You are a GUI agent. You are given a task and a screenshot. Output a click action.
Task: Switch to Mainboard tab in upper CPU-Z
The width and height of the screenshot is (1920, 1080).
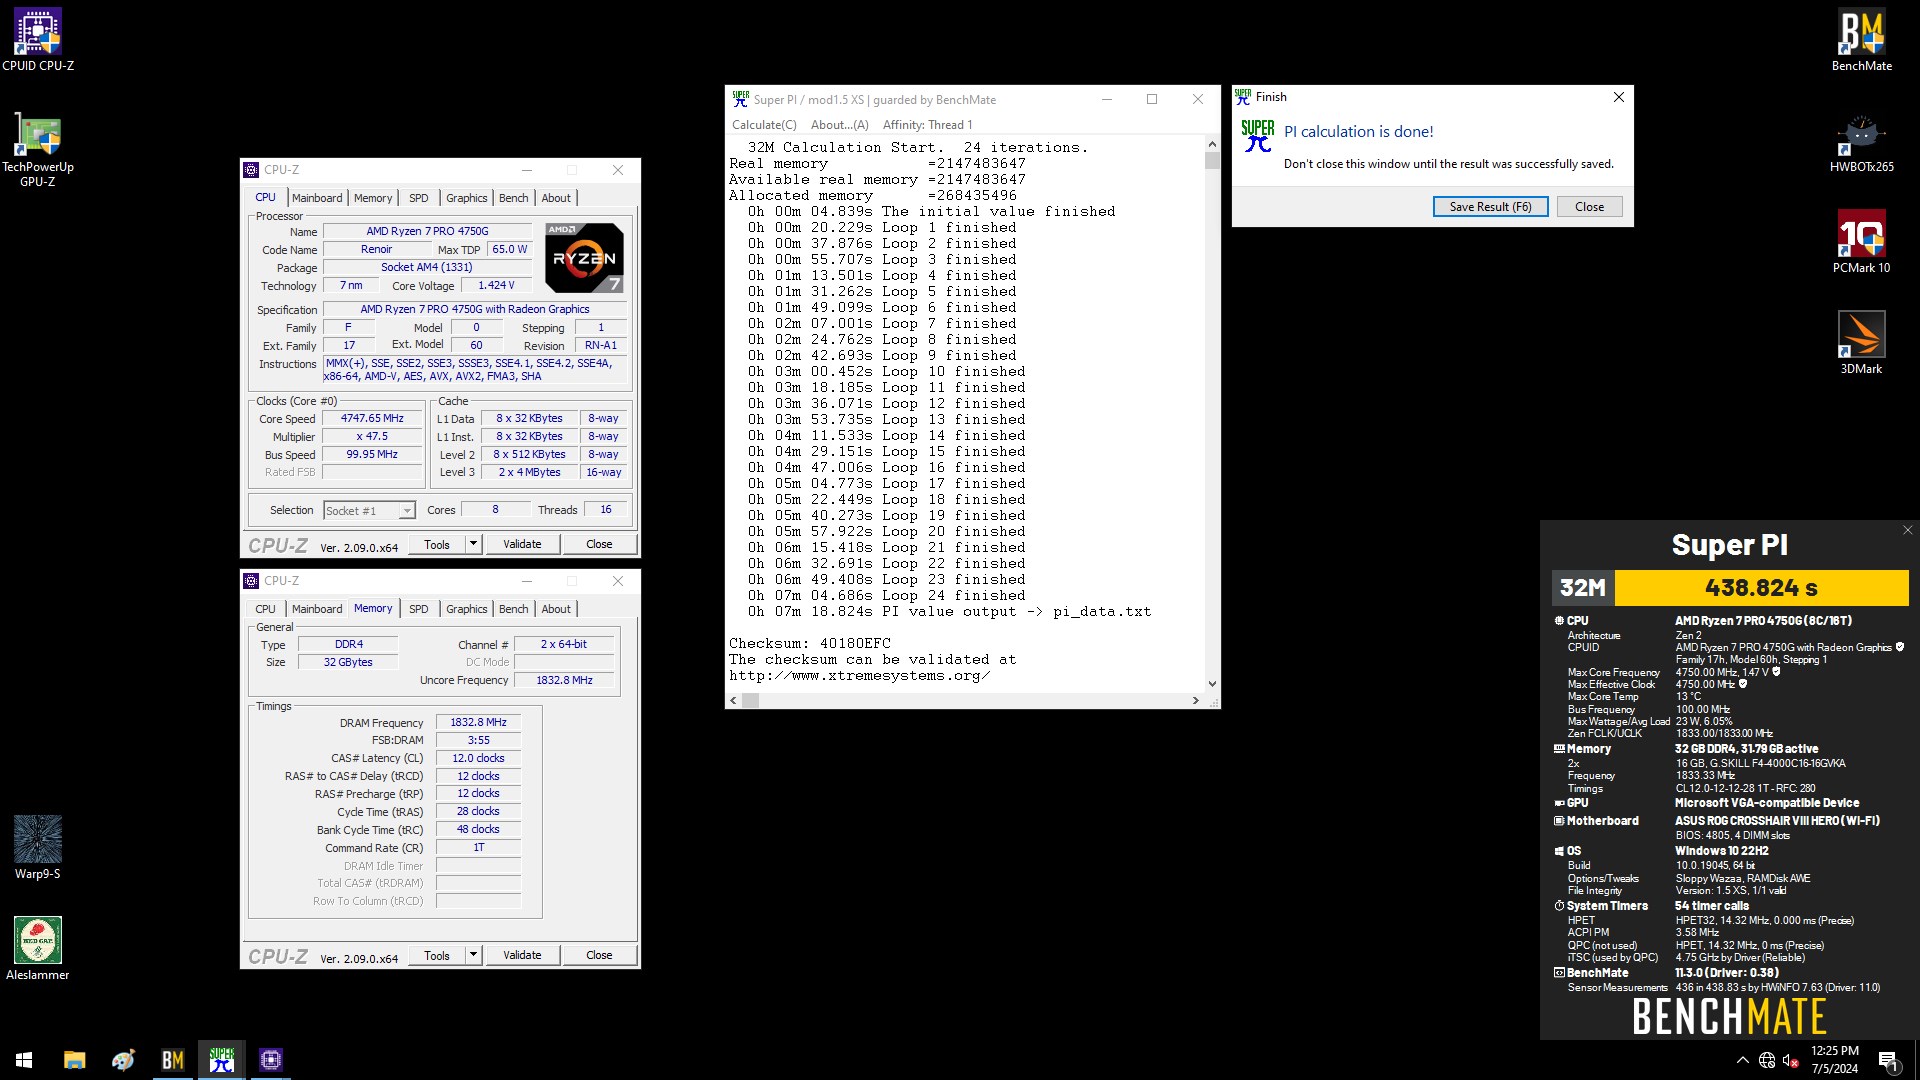click(x=317, y=198)
